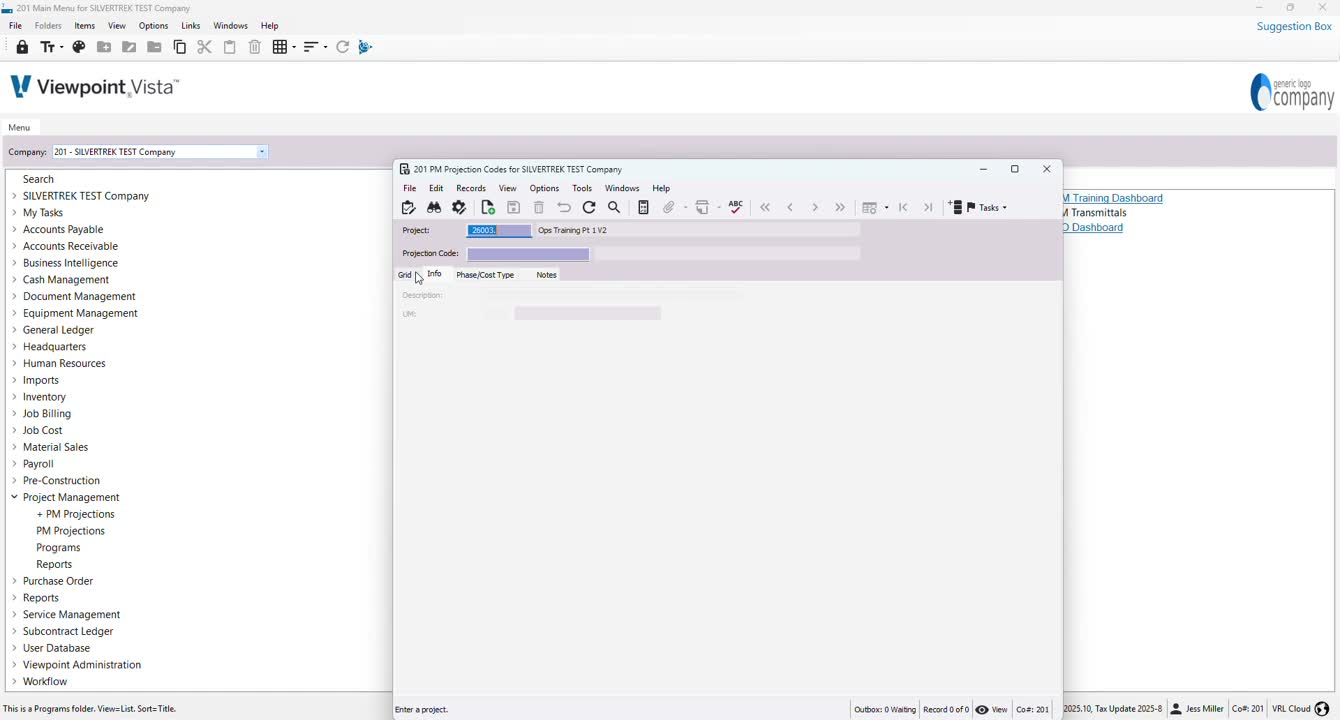Click the clipboard paste icon in main toolbar
Viewport: 1340px width, 720px height.
[230, 47]
